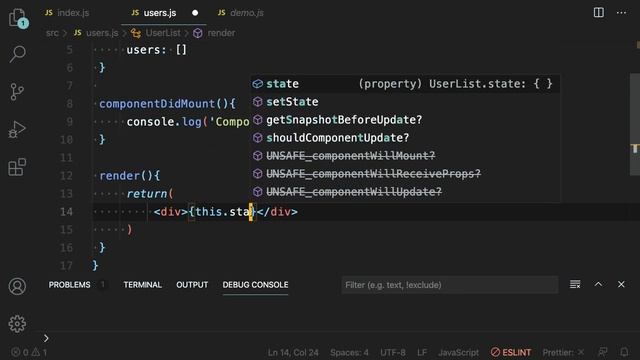Viewport: 640px width, 360px height.
Task: Click the unsaved dot on users.js tab
Action: (195, 13)
